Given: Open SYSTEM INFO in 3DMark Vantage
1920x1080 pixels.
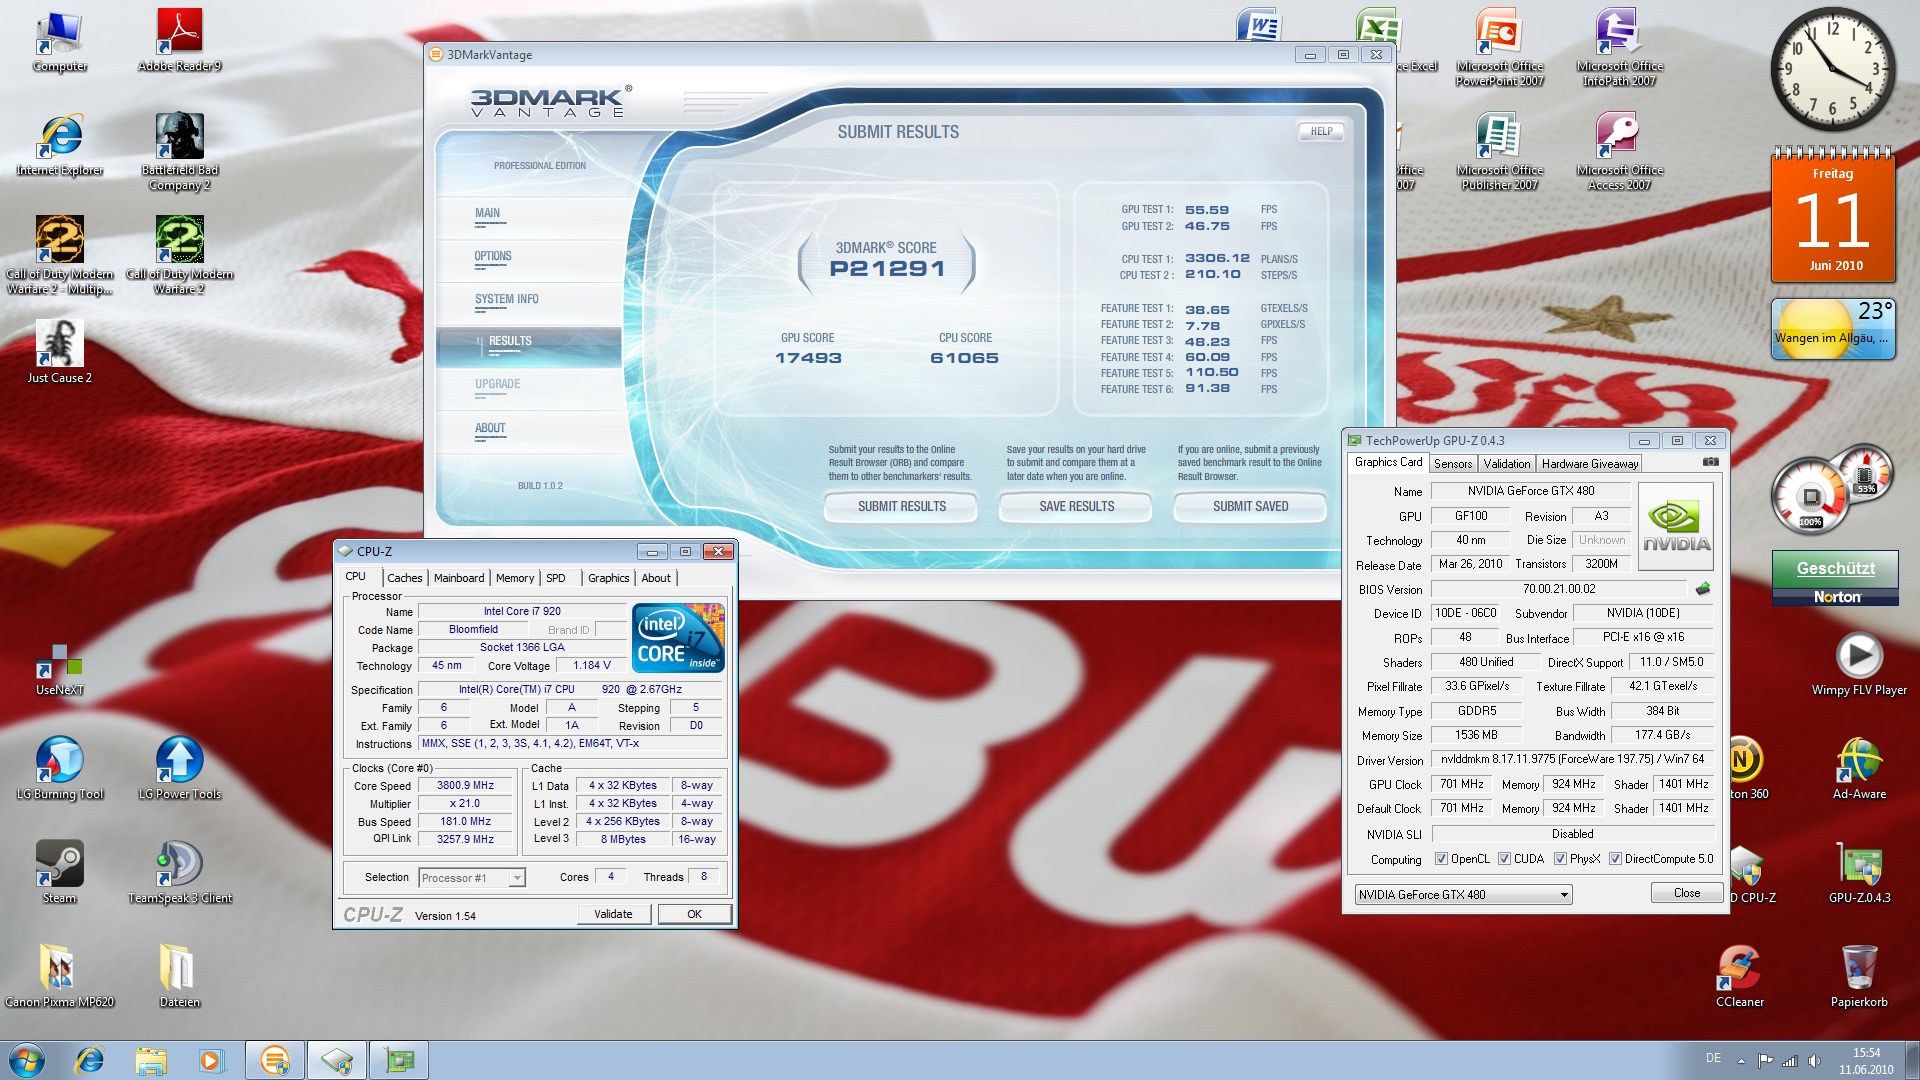Looking at the screenshot, I should coord(507,300).
